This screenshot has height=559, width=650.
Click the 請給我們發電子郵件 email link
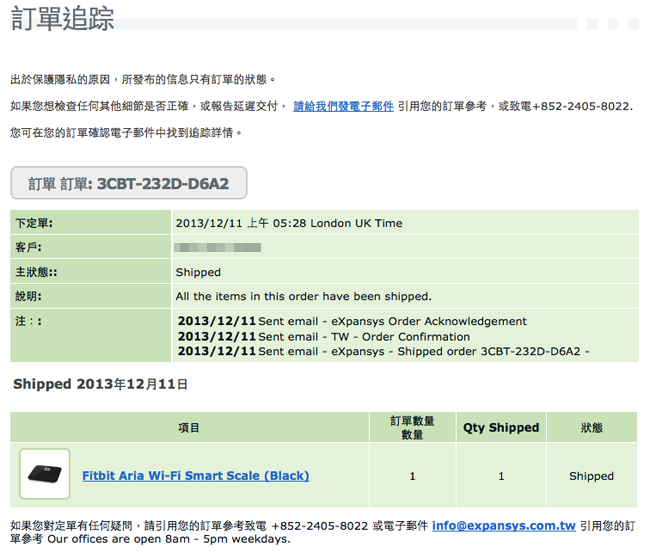pos(343,107)
